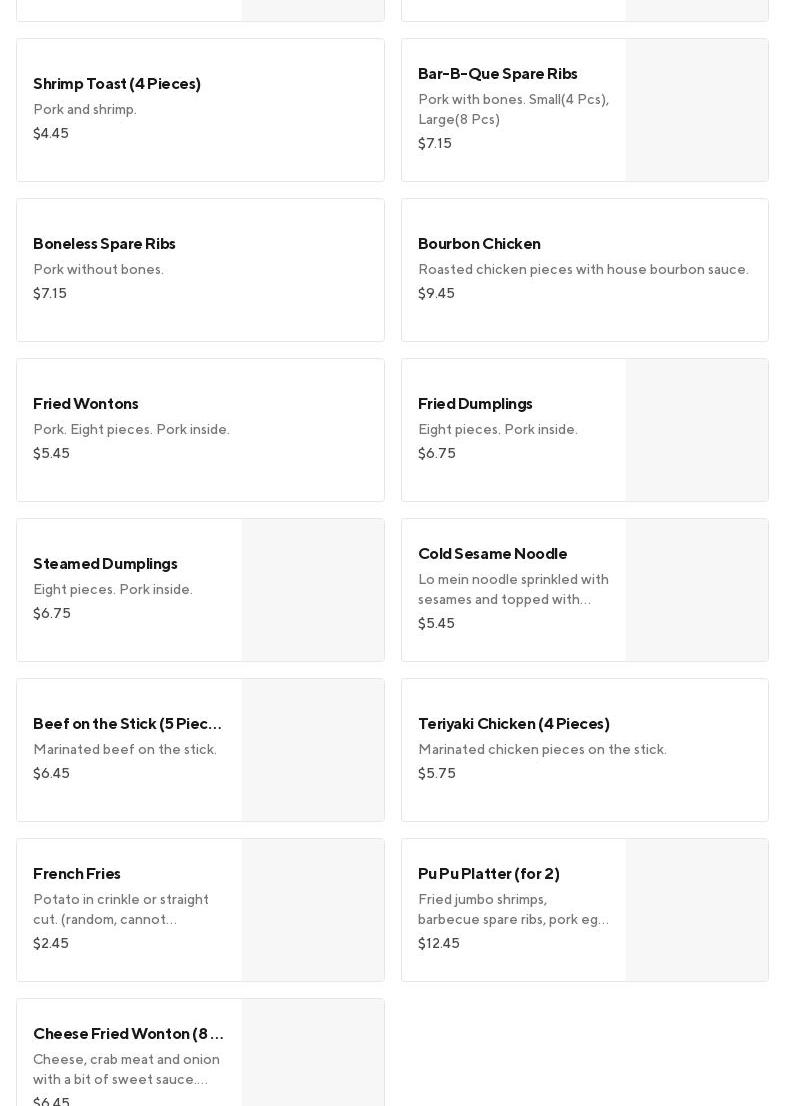Click the Beef on the Stick thumbnail

click(312, 750)
